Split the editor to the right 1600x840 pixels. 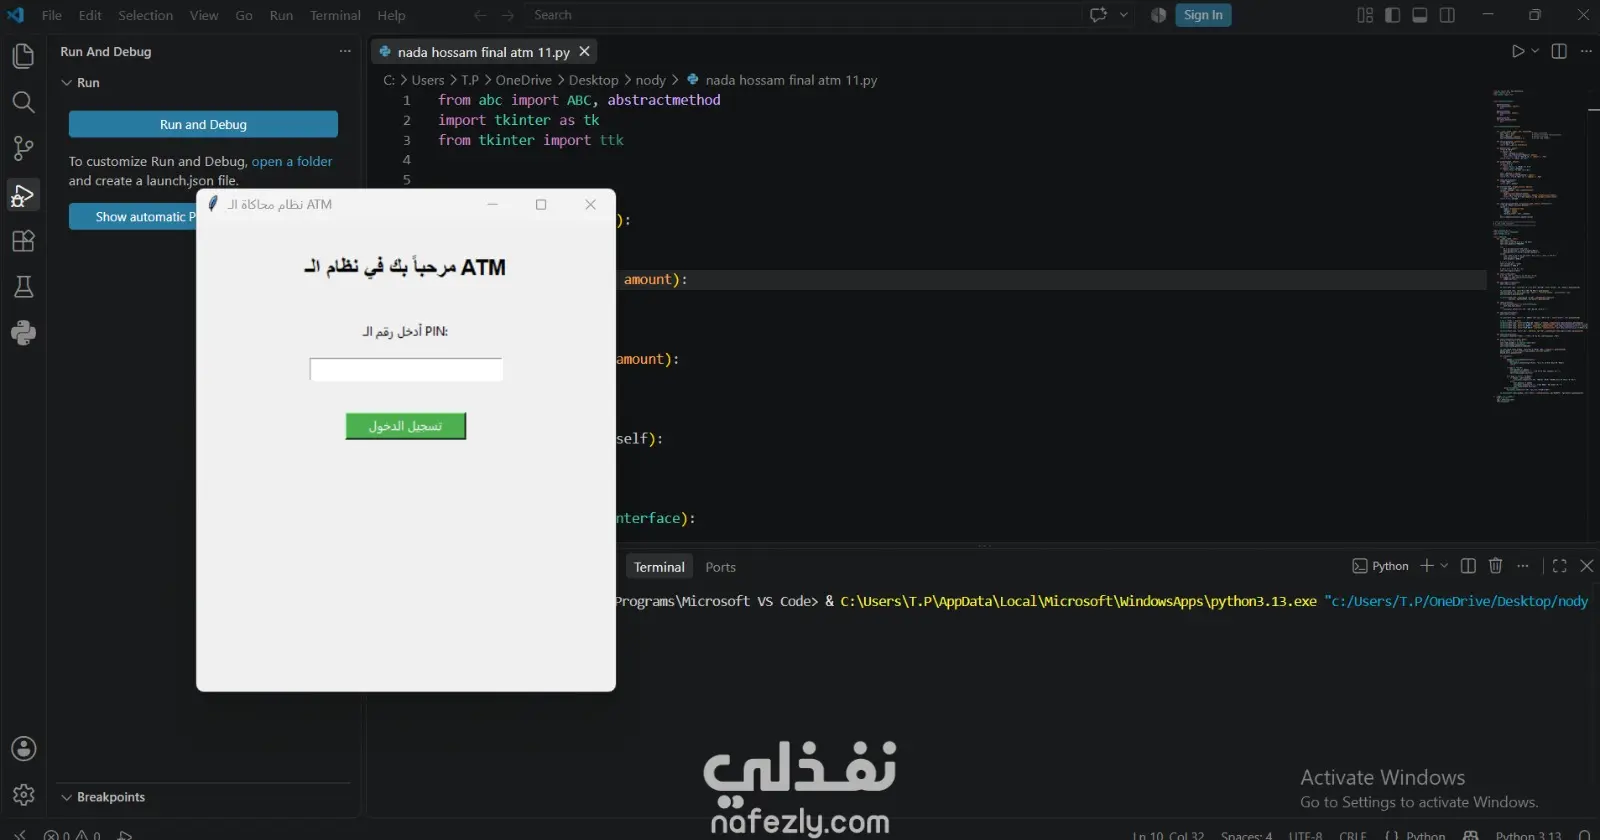tap(1559, 51)
